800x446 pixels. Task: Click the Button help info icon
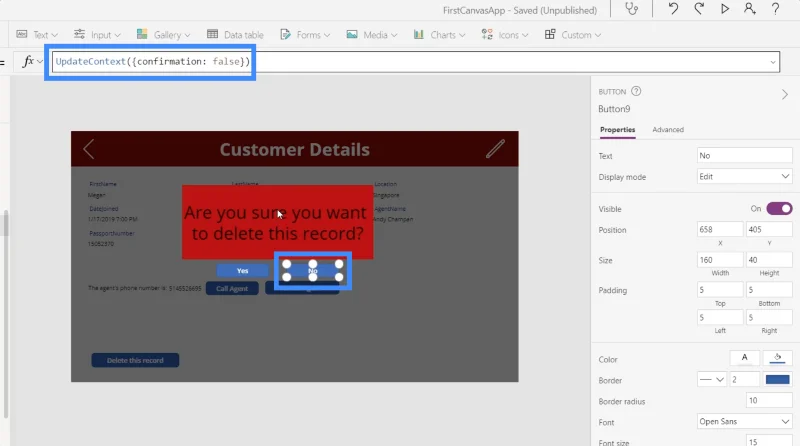click(x=636, y=91)
